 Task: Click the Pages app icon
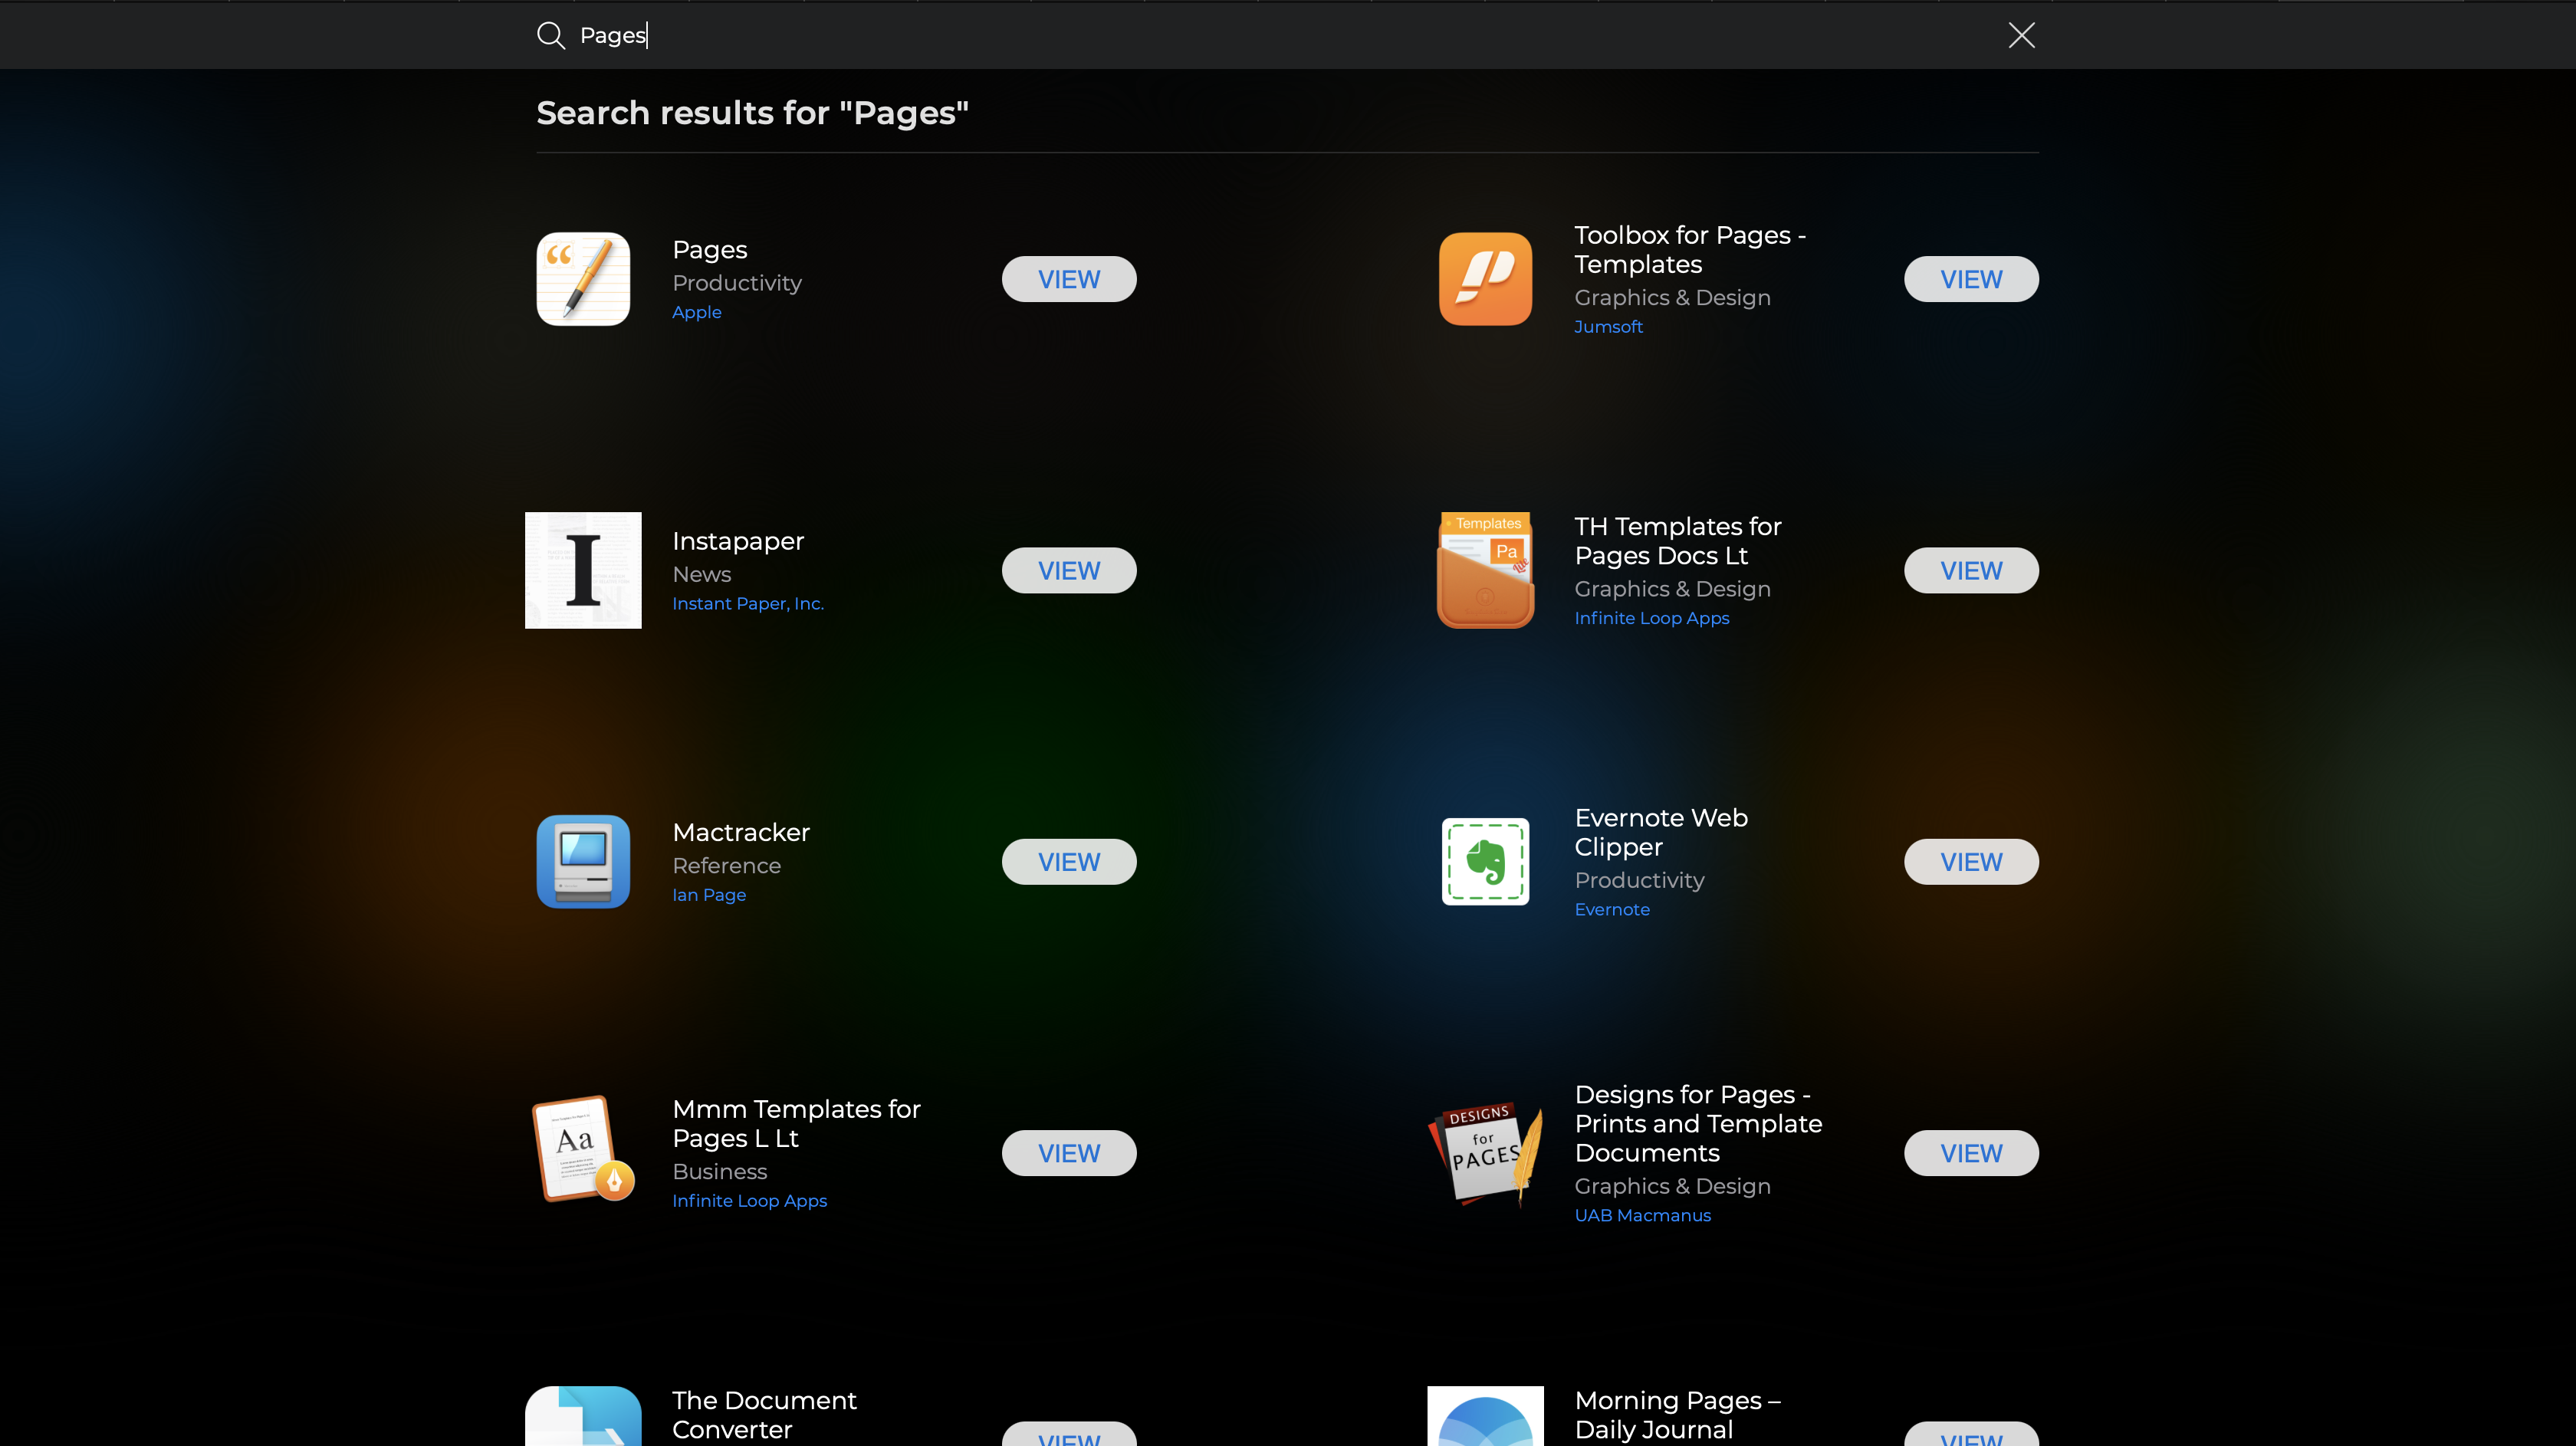click(x=583, y=279)
